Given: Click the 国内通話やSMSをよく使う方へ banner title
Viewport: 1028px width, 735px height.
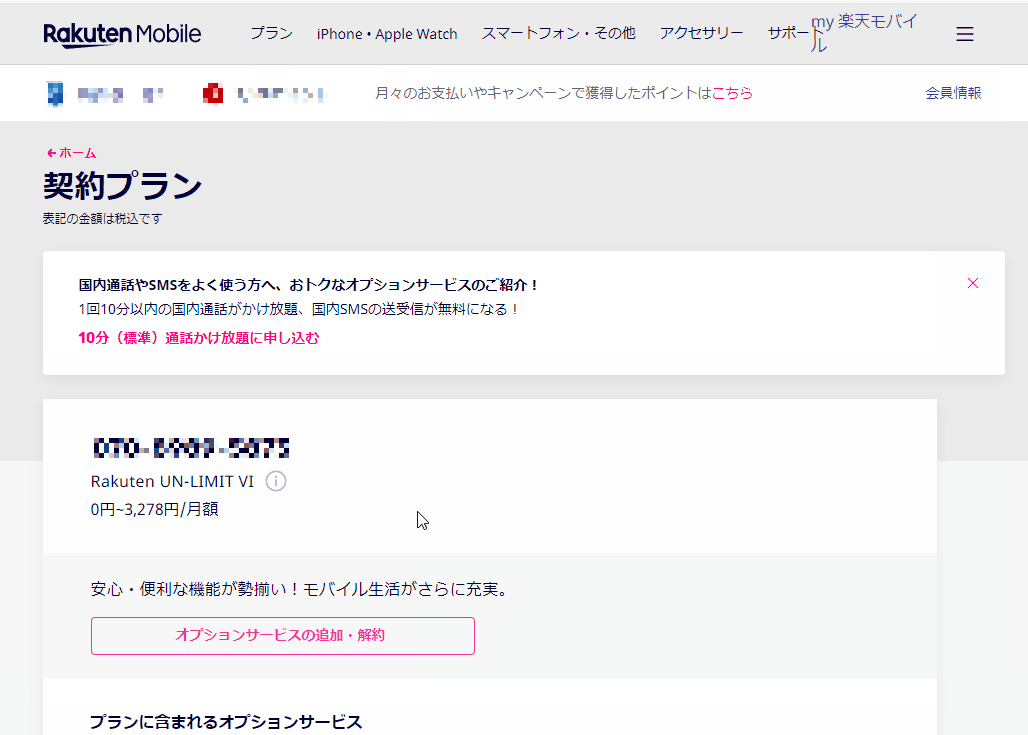Looking at the screenshot, I should (308, 285).
